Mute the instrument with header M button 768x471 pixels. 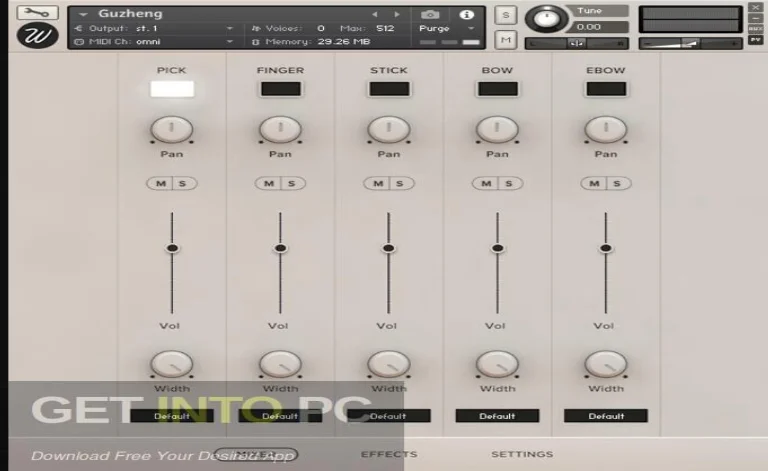tap(506, 39)
